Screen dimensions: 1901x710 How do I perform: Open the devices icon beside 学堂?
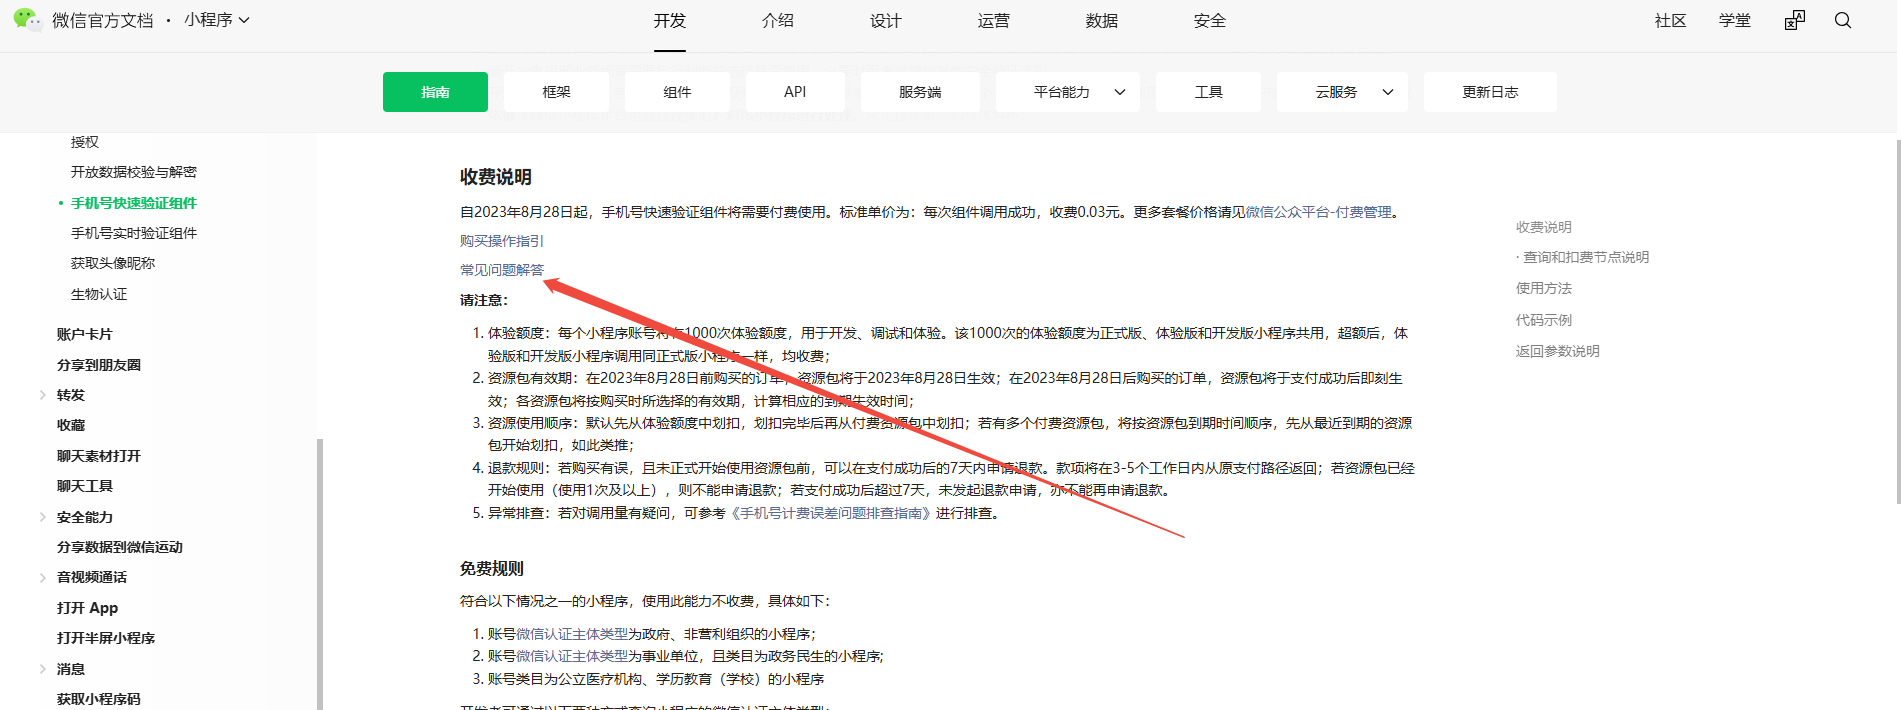coord(1795,20)
